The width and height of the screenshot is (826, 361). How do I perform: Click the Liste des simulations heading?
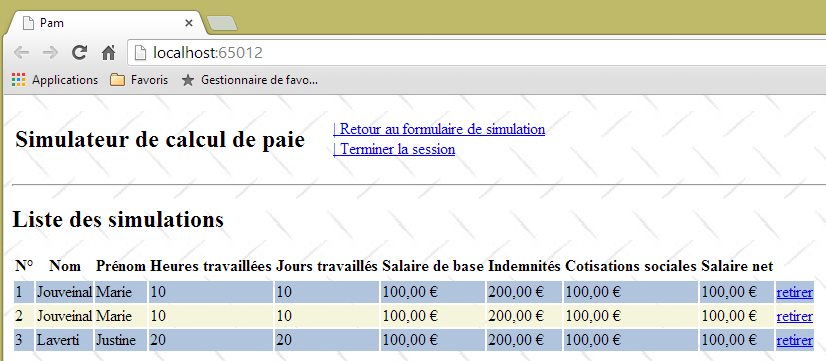[118, 220]
